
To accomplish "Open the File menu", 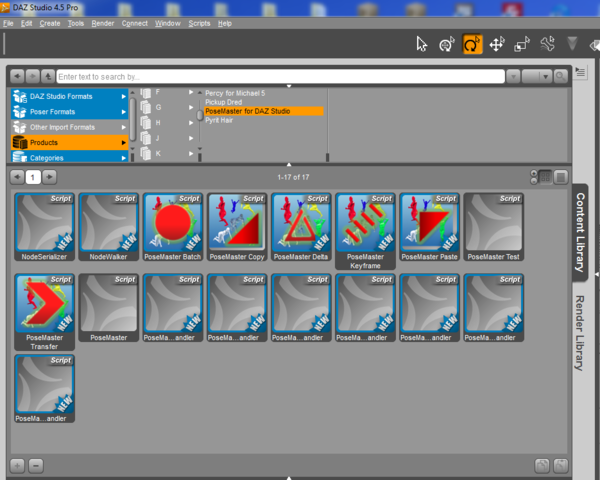I will 8,23.
